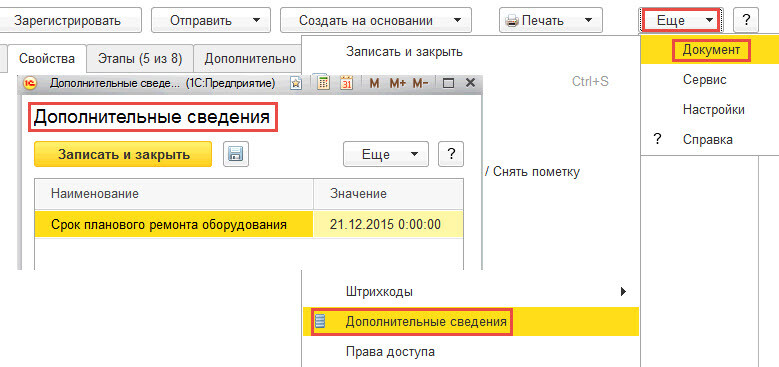Click the favorites star icon in the dialog title bar
Viewport: 779px width, 367px height.
click(x=296, y=83)
